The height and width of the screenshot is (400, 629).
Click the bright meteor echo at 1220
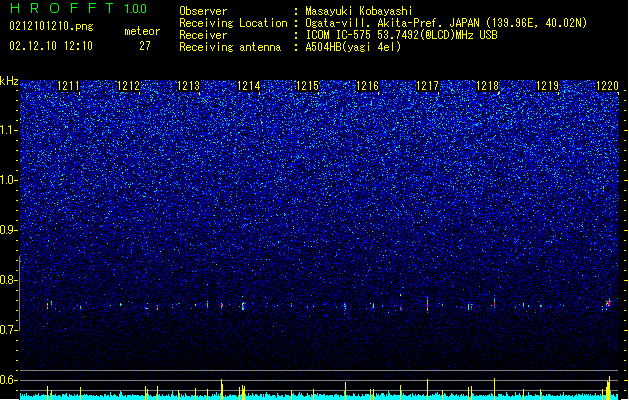(x=608, y=304)
